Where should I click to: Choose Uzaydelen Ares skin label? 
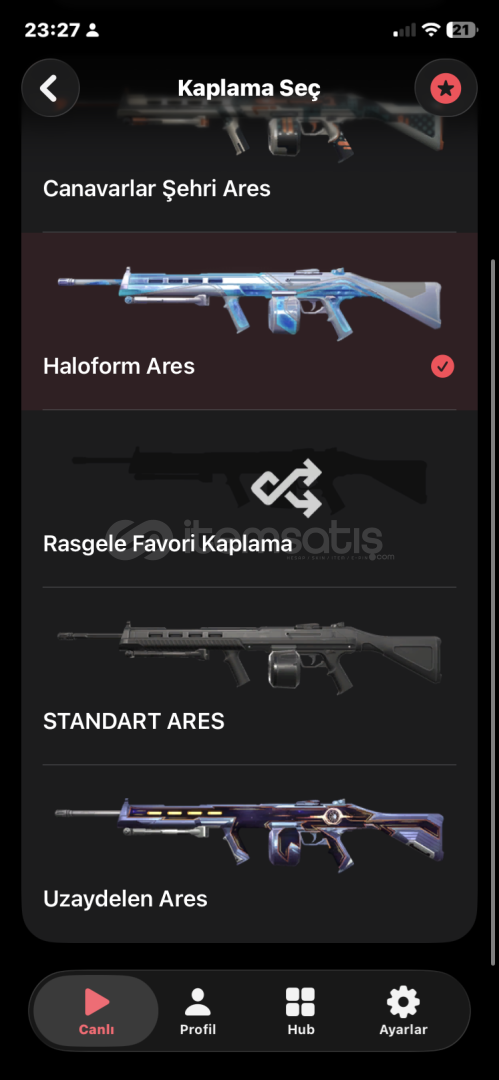pyautogui.click(x=125, y=899)
